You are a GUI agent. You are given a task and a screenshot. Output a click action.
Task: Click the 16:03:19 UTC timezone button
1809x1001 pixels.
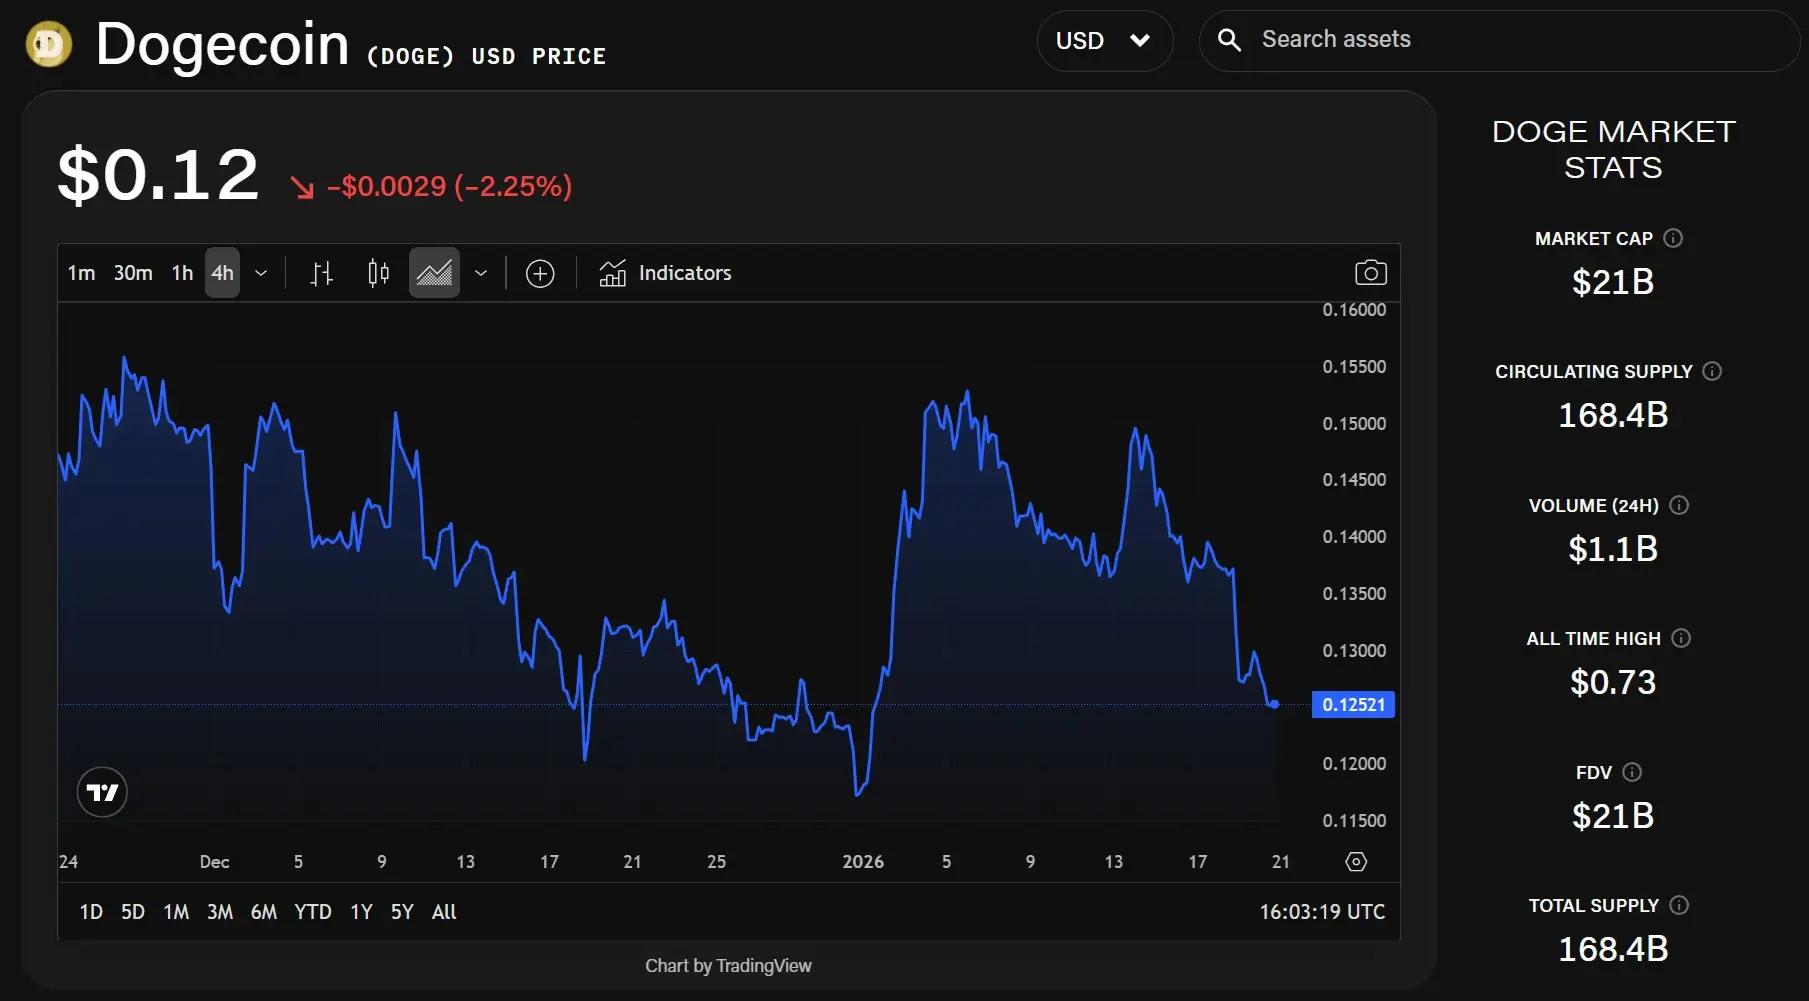1321,912
